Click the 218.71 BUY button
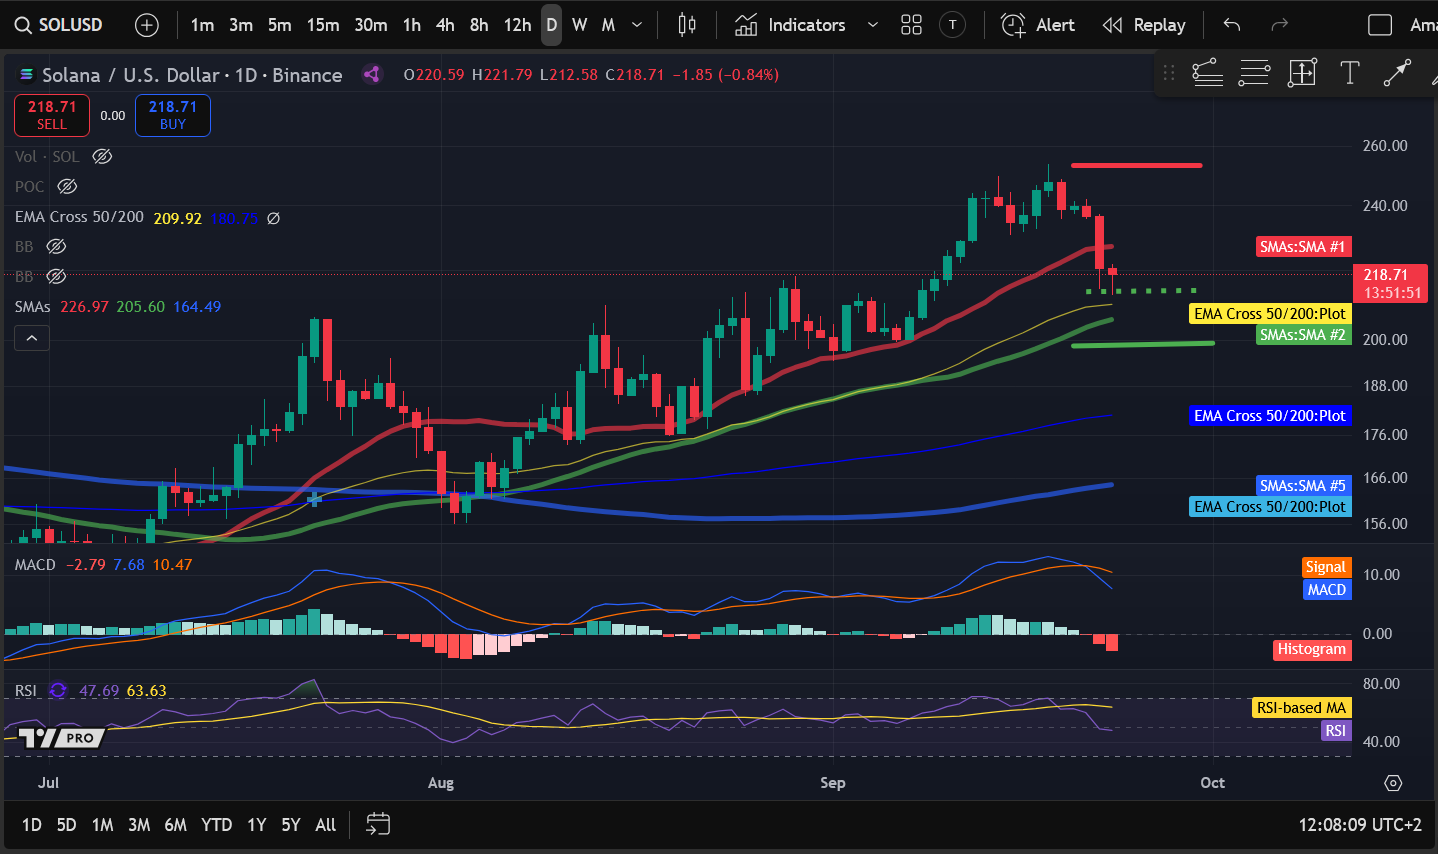The height and width of the screenshot is (854, 1438). (x=173, y=115)
